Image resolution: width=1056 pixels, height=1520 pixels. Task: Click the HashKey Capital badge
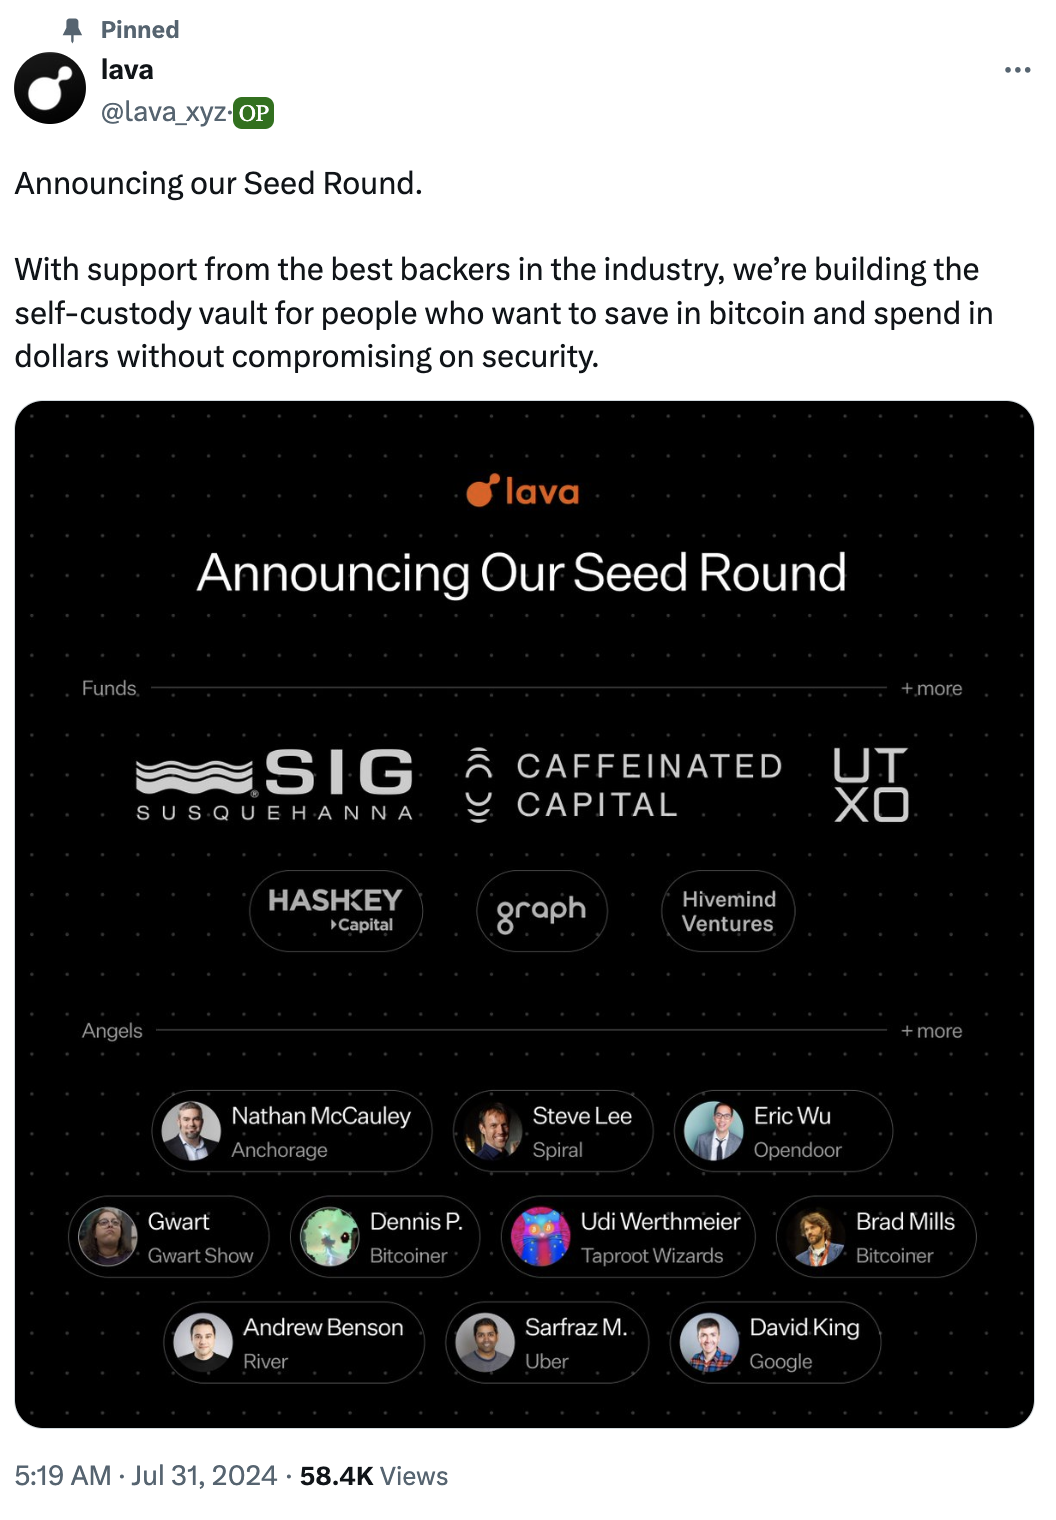pyautogui.click(x=336, y=910)
